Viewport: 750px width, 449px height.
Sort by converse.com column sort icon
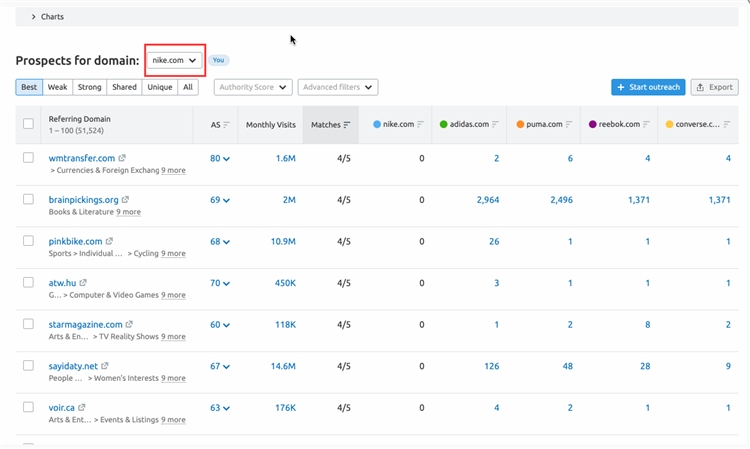tap(727, 124)
